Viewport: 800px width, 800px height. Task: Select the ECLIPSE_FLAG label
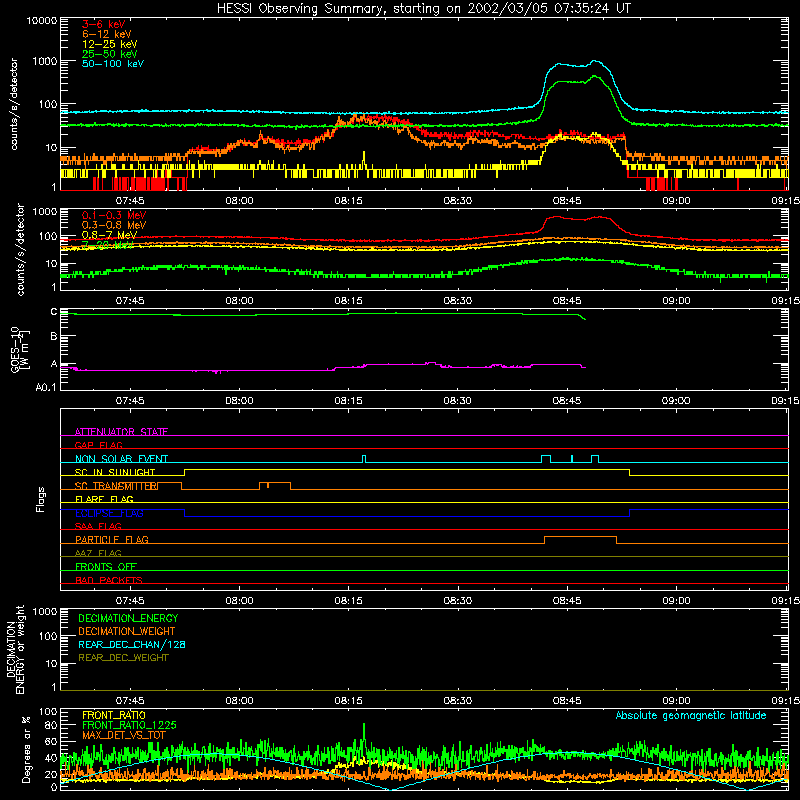point(109,513)
